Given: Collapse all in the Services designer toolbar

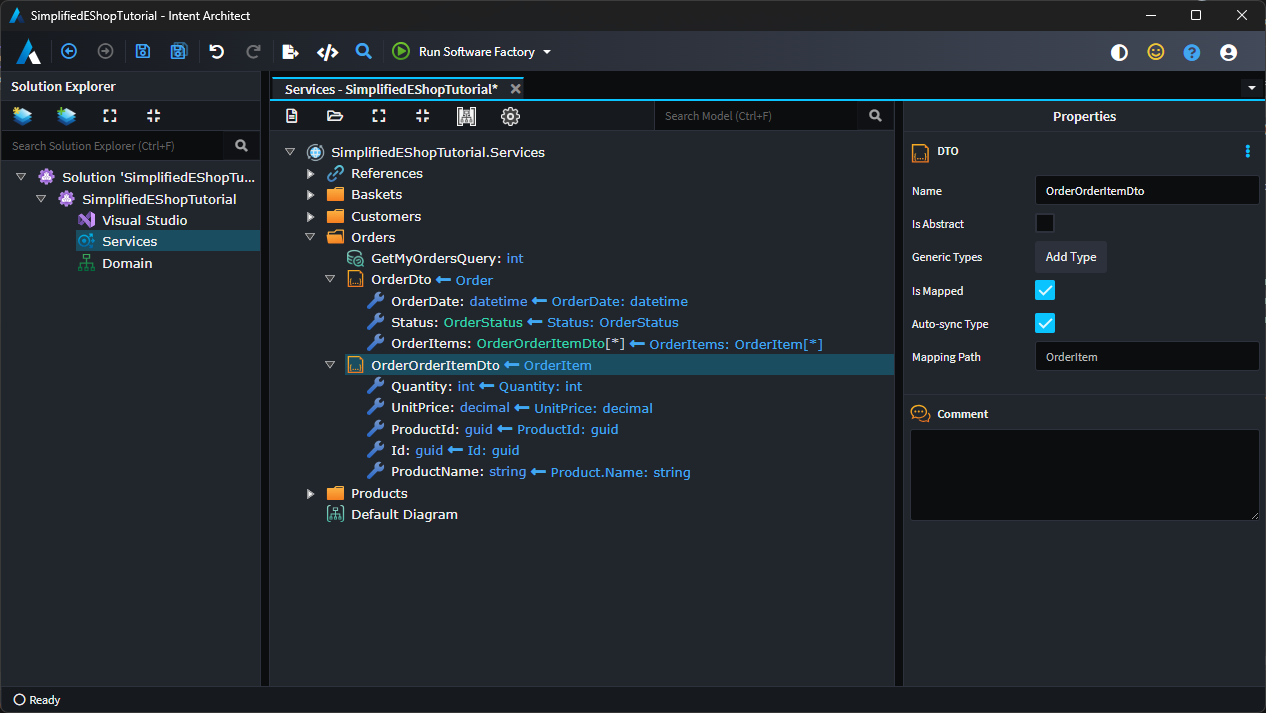Looking at the screenshot, I should (422, 116).
